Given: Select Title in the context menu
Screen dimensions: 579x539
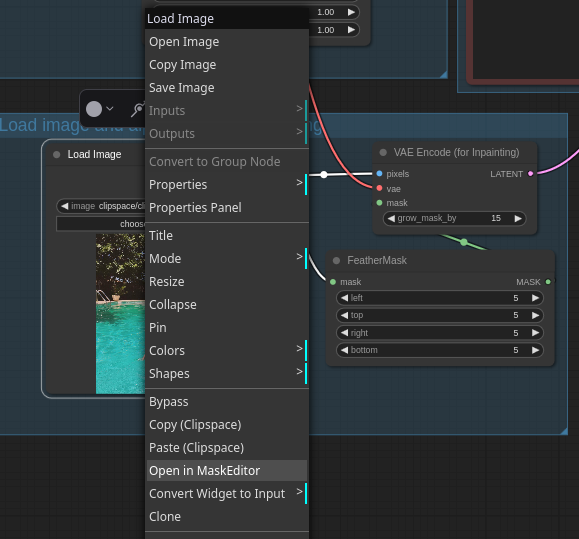Looking at the screenshot, I should click(x=227, y=235).
